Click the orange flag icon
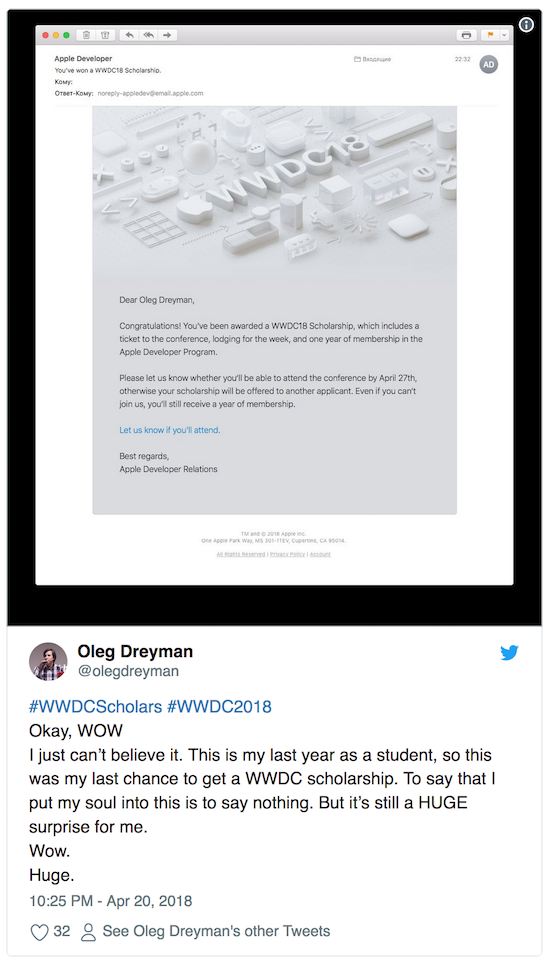Viewport: 550px width, 963px height. tap(490, 35)
